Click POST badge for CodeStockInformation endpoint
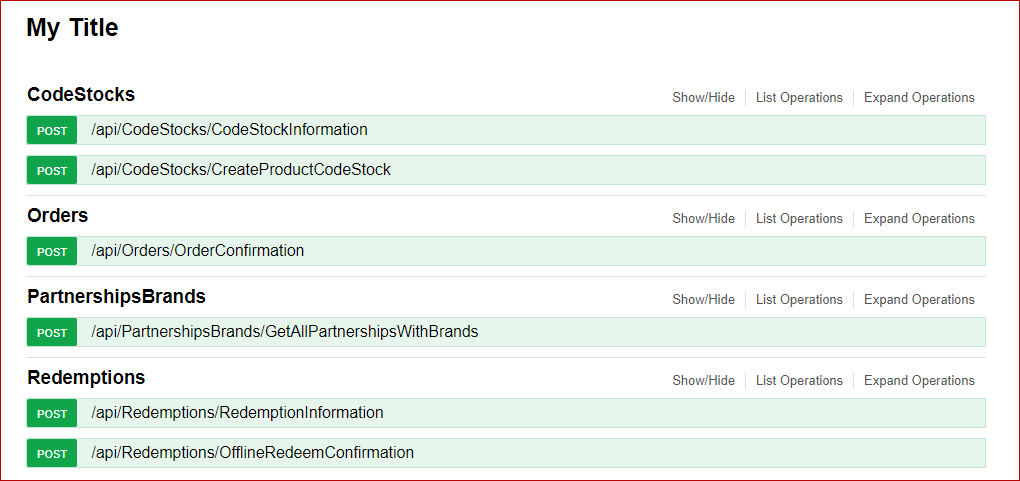 [52, 130]
